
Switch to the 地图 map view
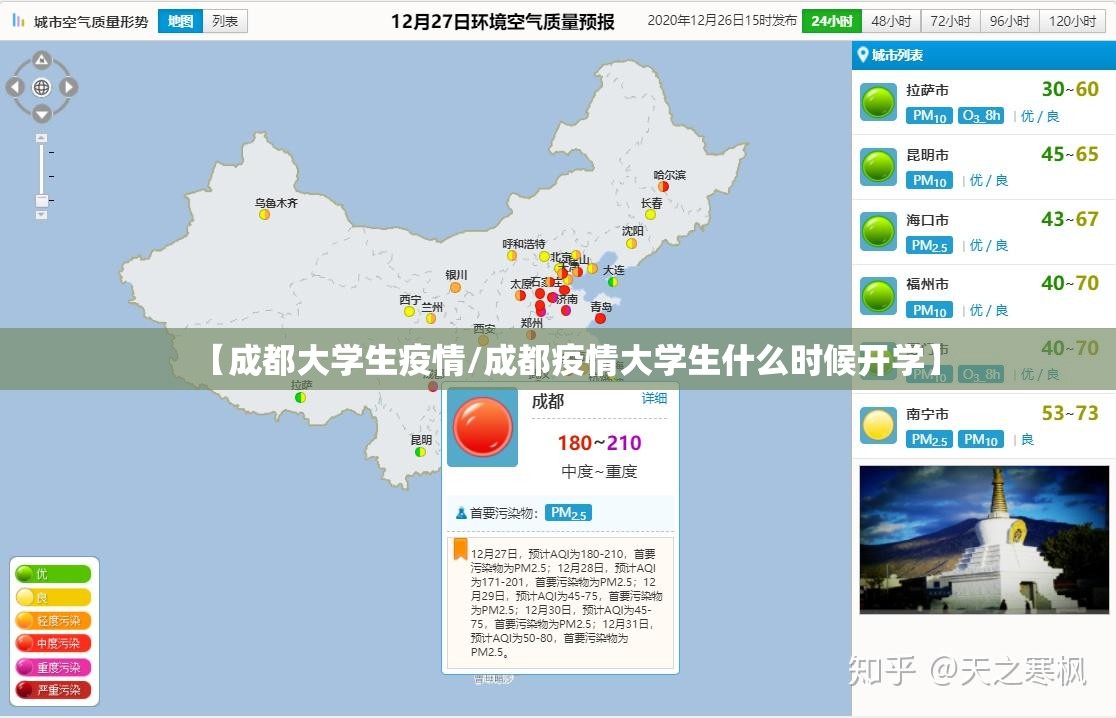click(x=180, y=21)
